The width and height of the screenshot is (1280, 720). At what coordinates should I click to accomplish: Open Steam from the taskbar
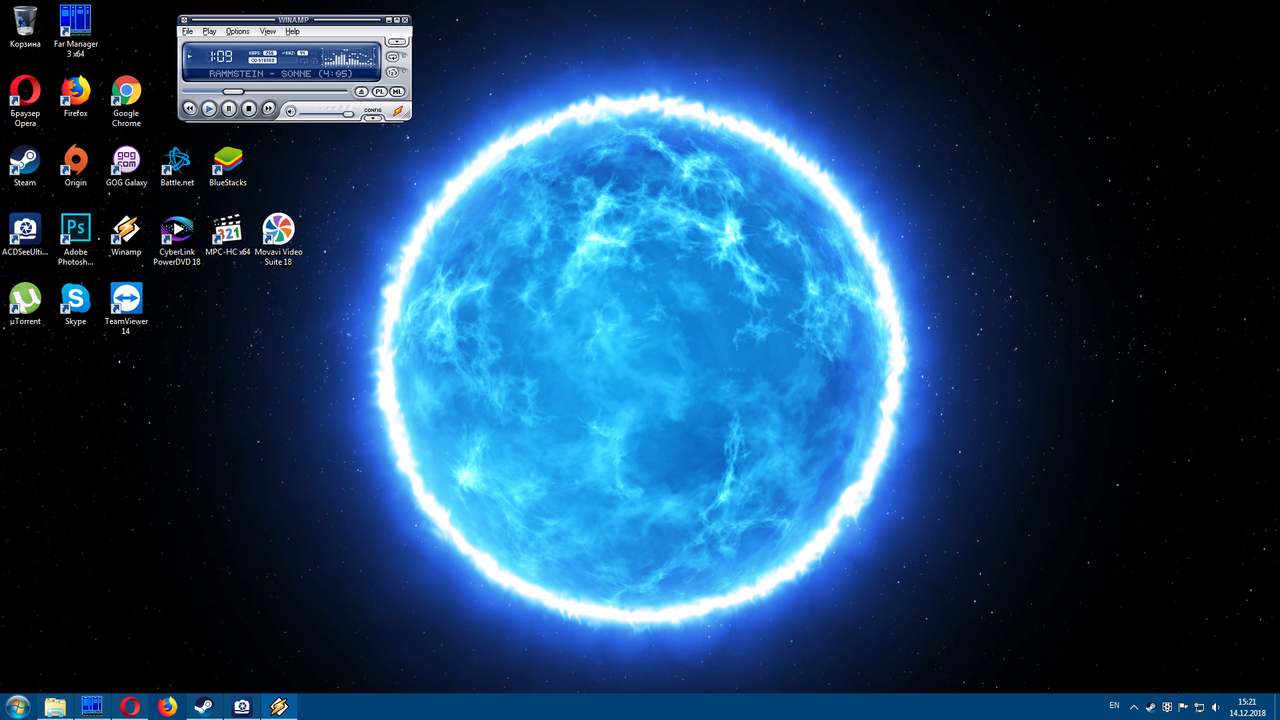click(x=204, y=707)
